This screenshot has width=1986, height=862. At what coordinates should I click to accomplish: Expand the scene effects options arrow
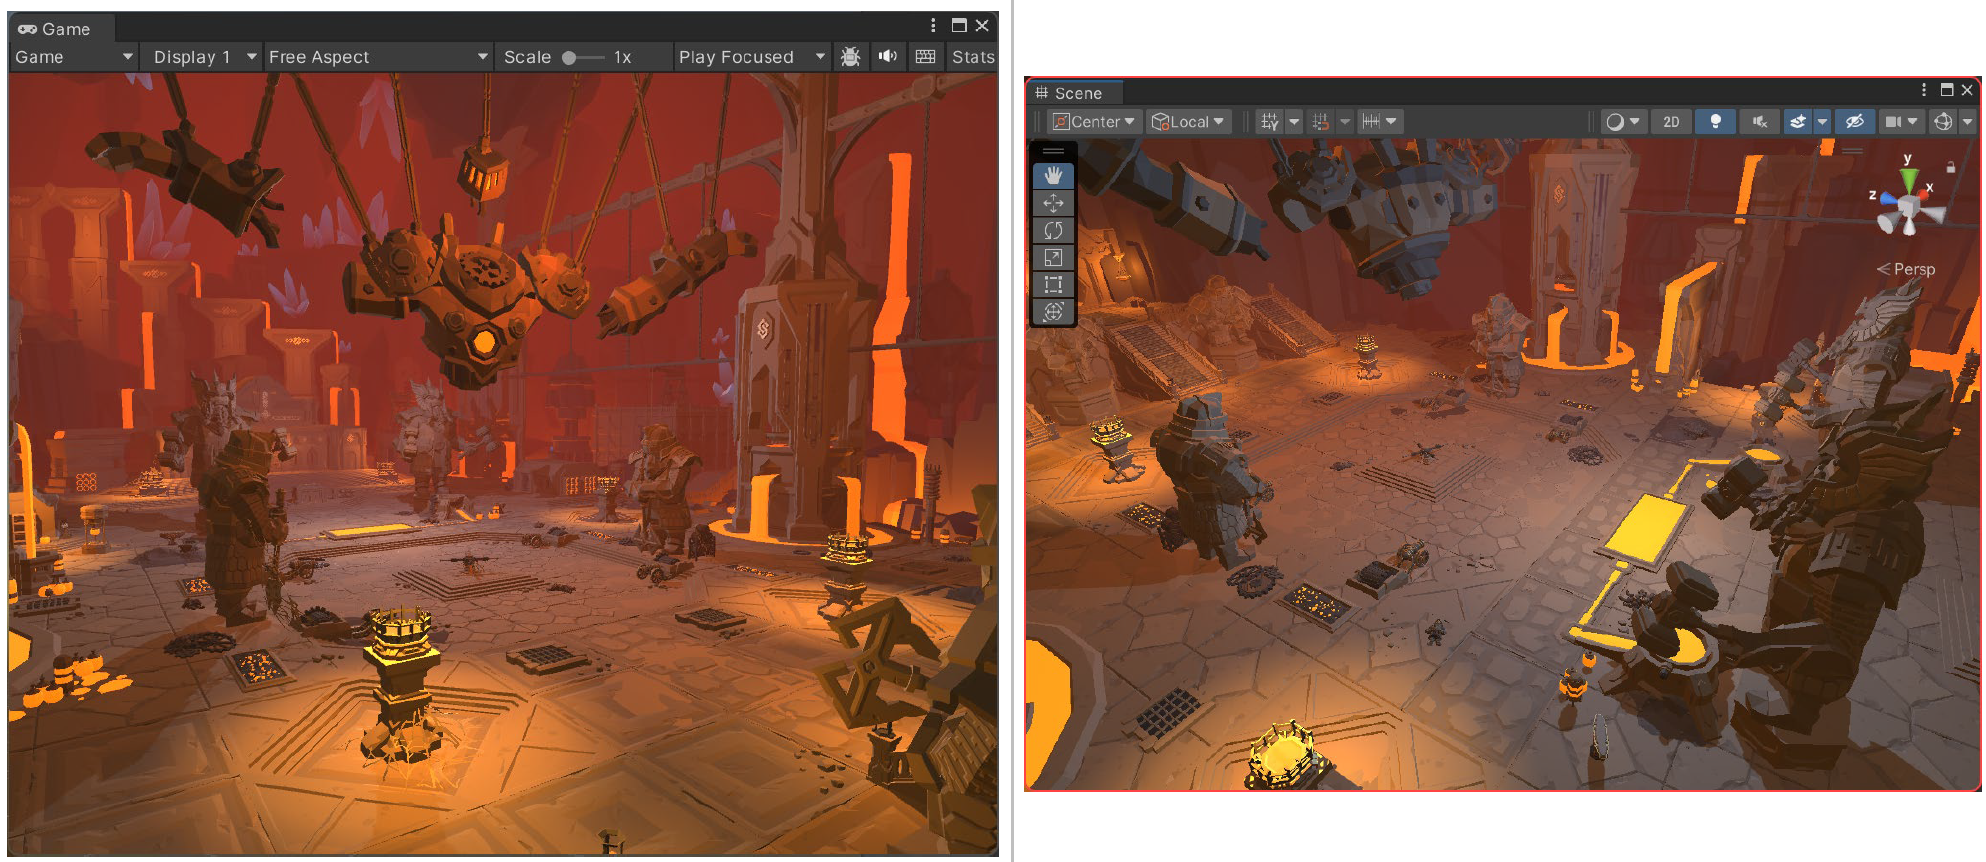point(1822,122)
